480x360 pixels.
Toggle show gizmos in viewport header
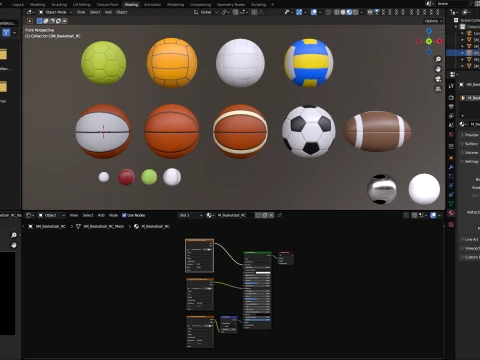tap(299, 12)
